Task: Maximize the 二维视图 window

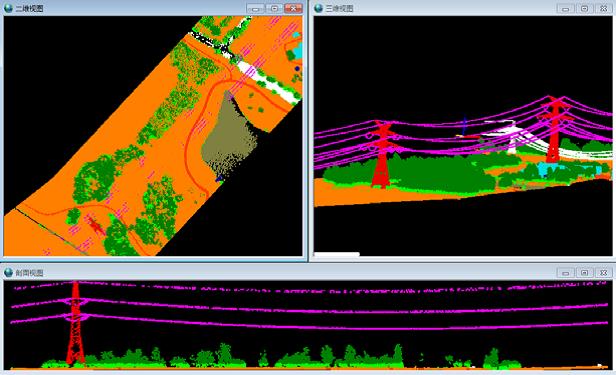Action: (x=274, y=8)
